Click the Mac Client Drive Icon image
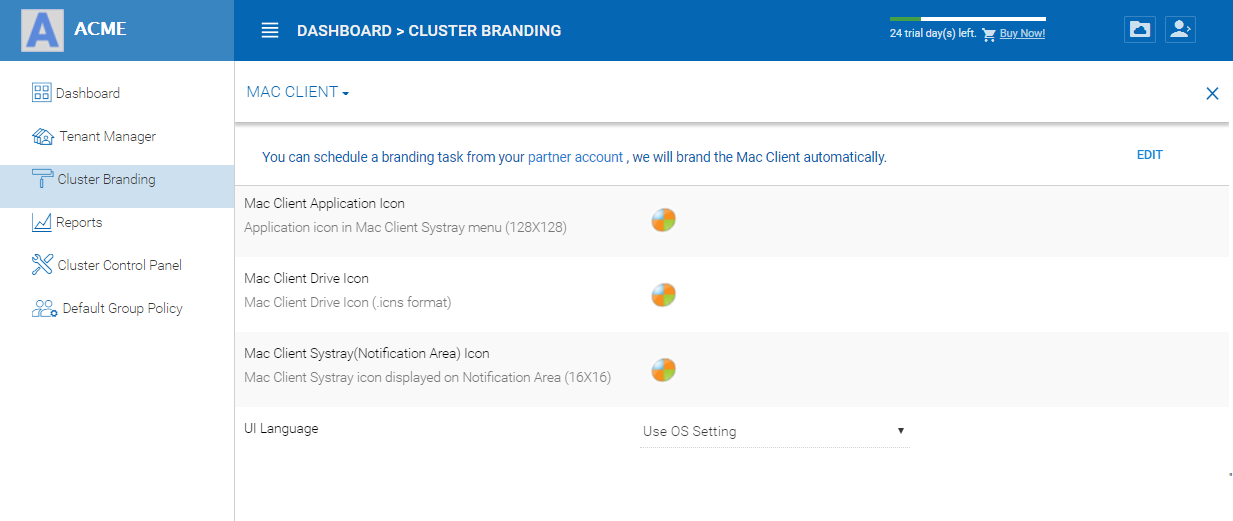Viewport: 1233px width, 521px height. pyautogui.click(x=663, y=295)
